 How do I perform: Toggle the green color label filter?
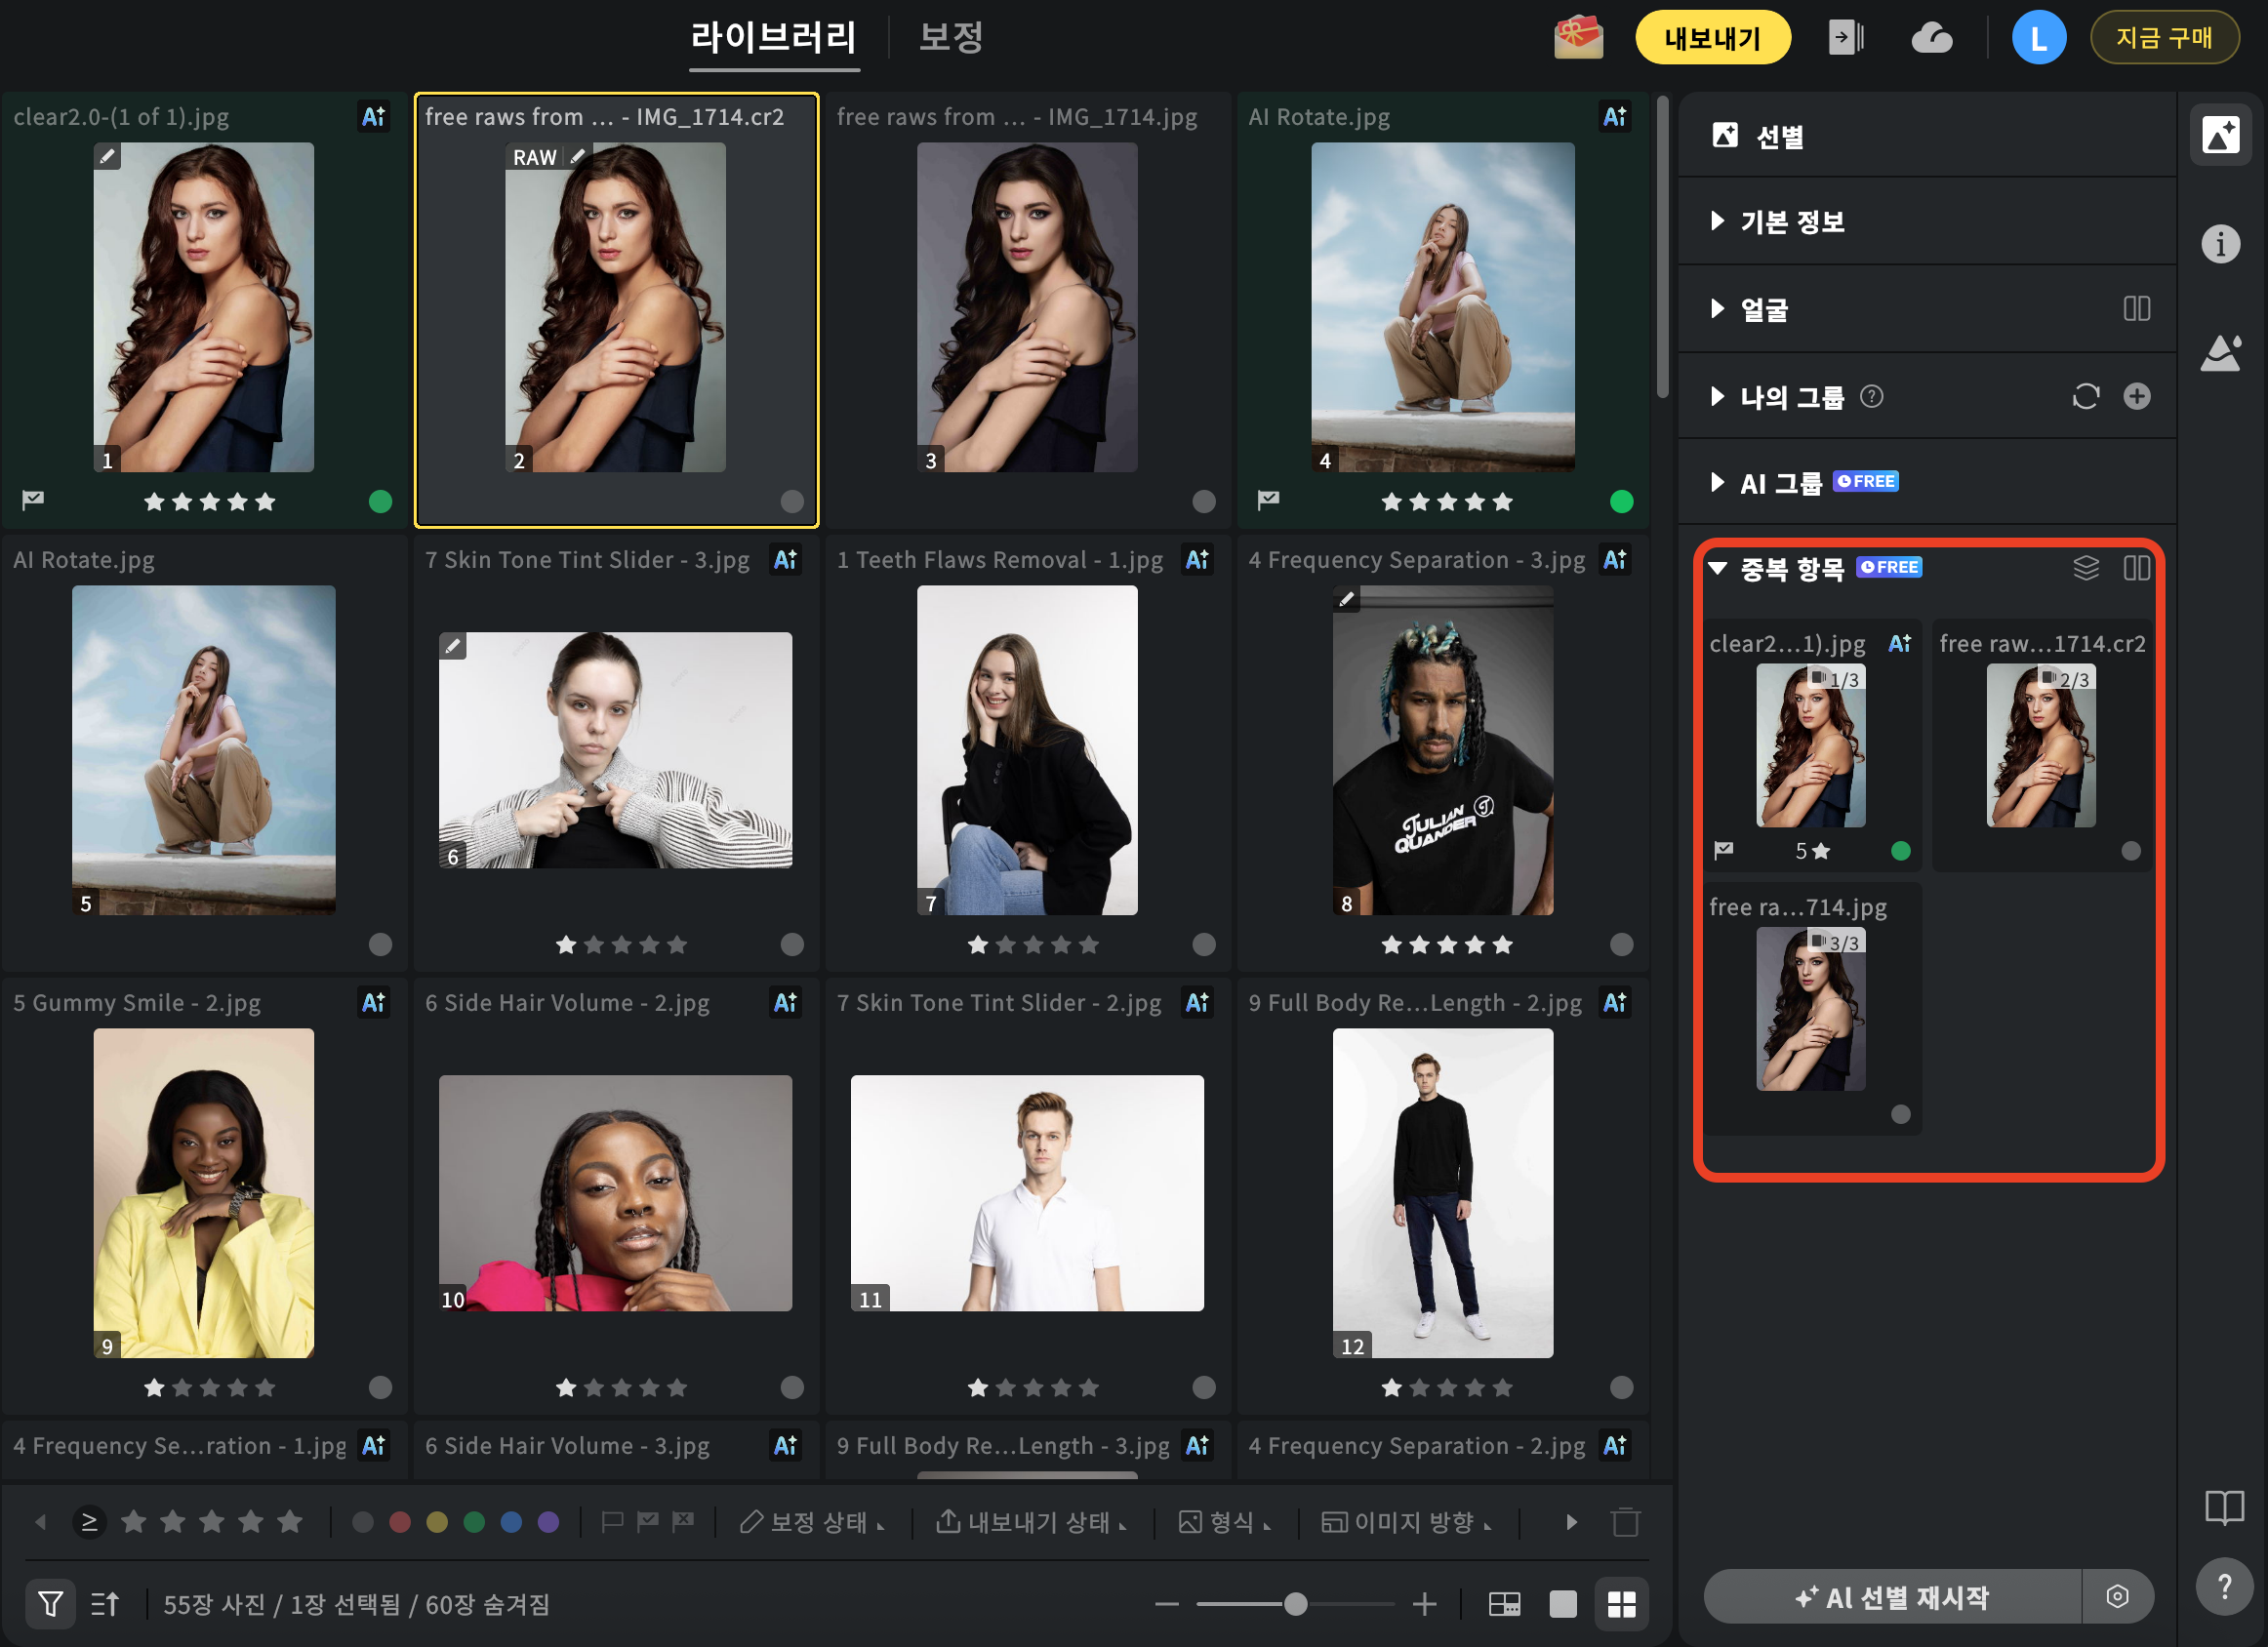coord(474,1522)
